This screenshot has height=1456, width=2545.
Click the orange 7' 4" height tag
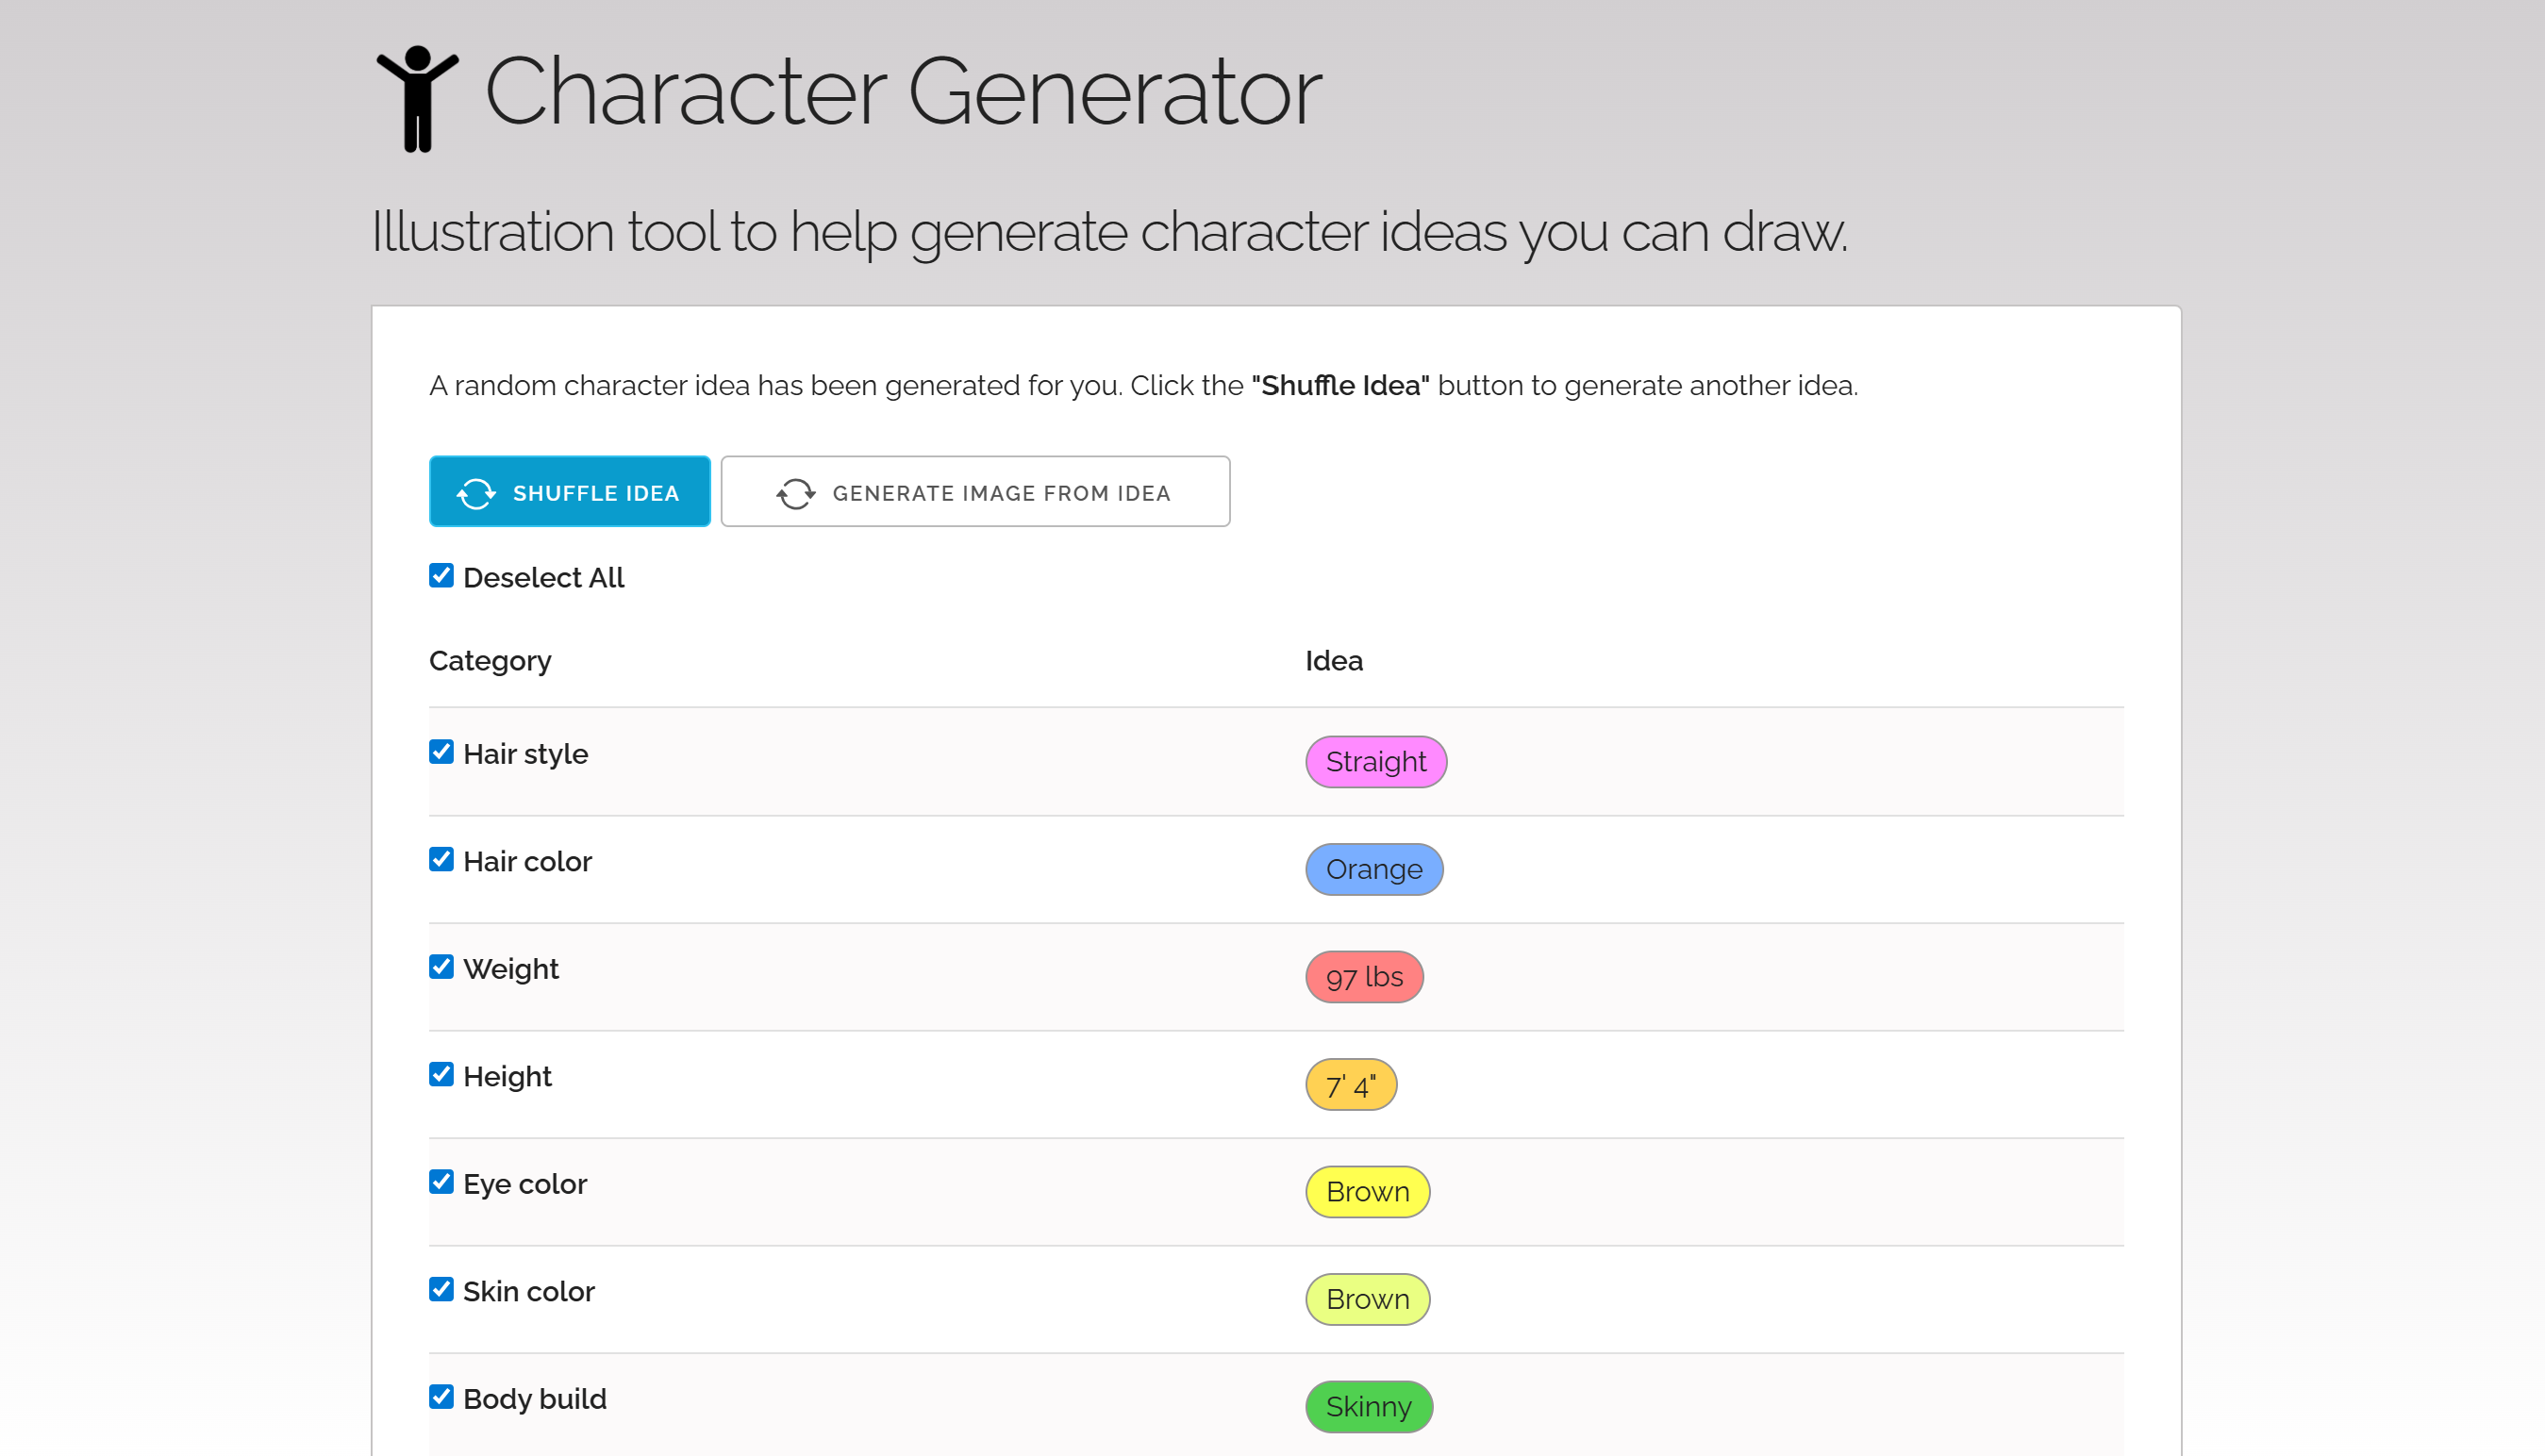[1350, 1085]
